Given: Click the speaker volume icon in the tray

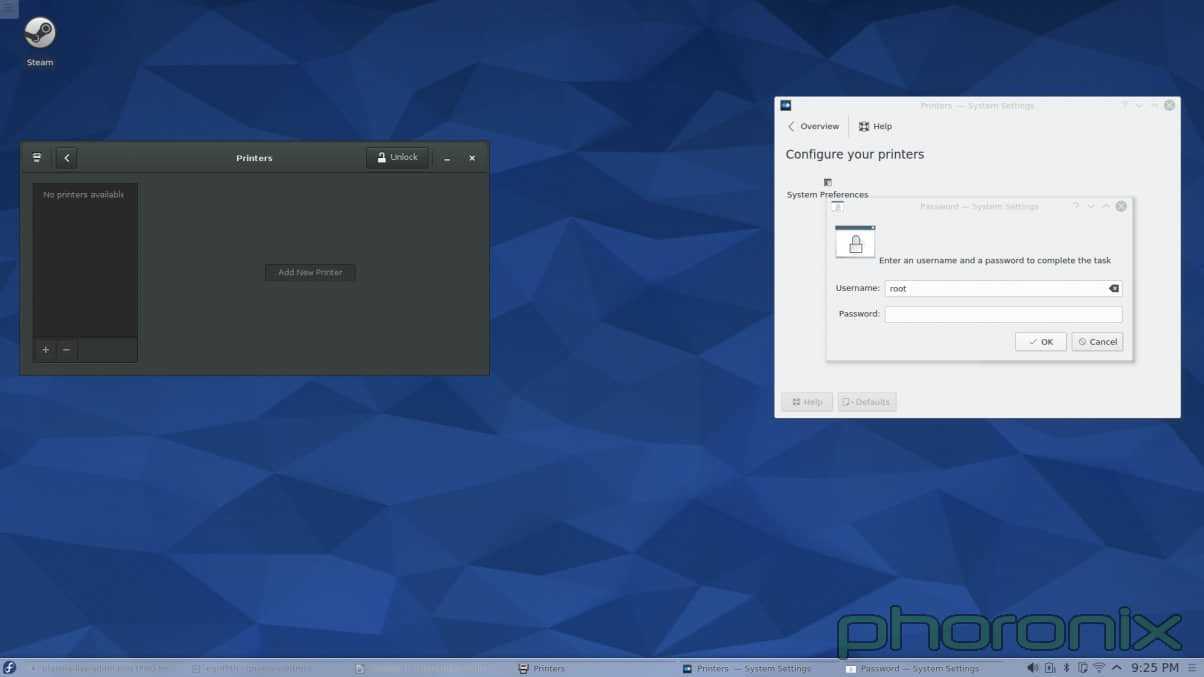Looking at the screenshot, I should pos(1033,667).
